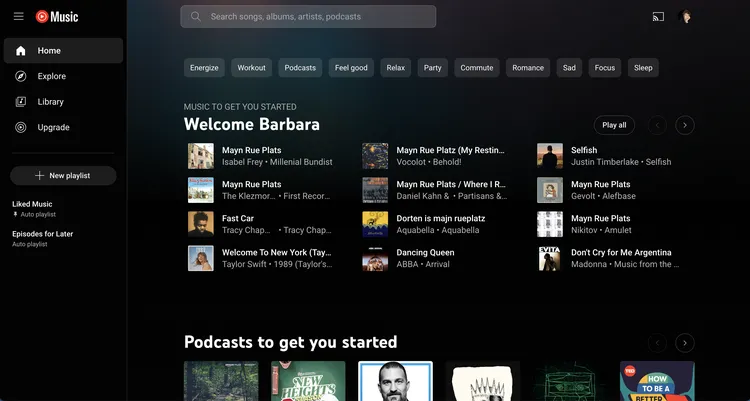Image resolution: width=750 pixels, height=401 pixels.
Task: Open the hamburger guide menu
Action: pyautogui.click(x=18, y=17)
